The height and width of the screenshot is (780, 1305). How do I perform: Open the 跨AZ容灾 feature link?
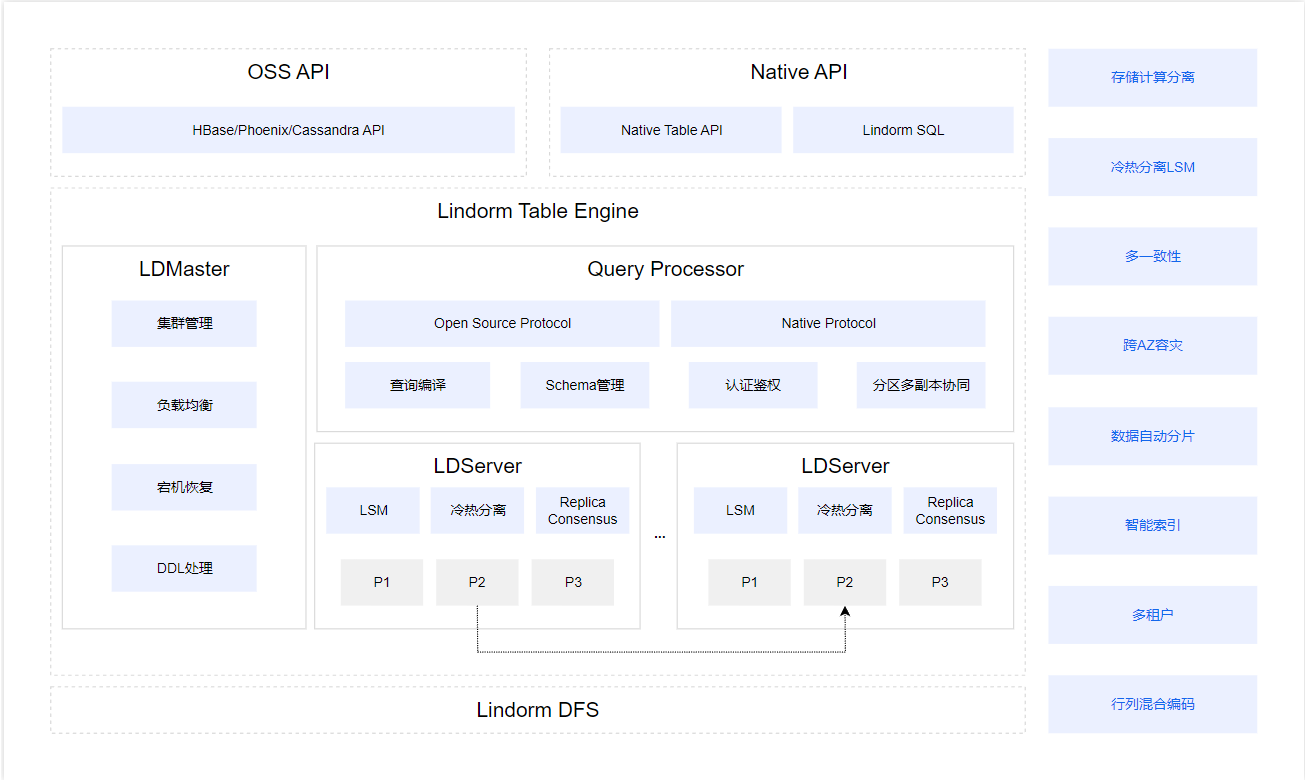click(1153, 346)
